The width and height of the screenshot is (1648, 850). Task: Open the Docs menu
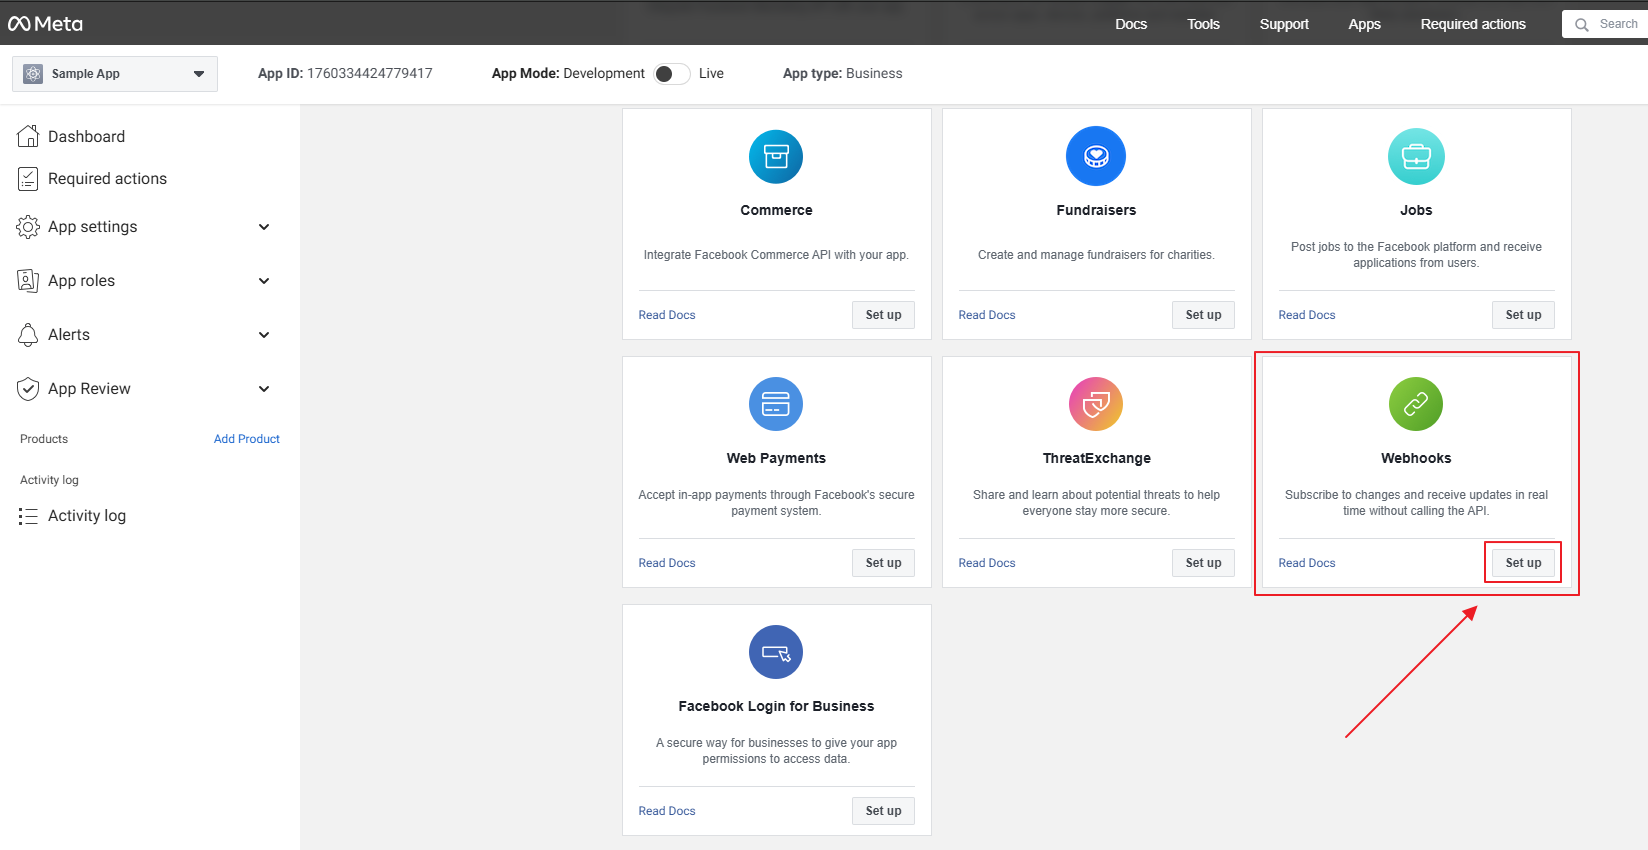point(1131,24)
